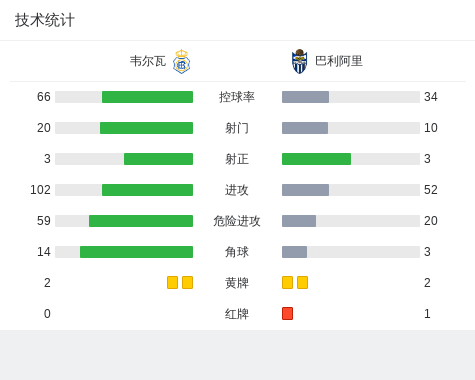Click 巴利阿里's second yellow card icon
This screenshot has height=380, width=475.
(x=302, y=282)
